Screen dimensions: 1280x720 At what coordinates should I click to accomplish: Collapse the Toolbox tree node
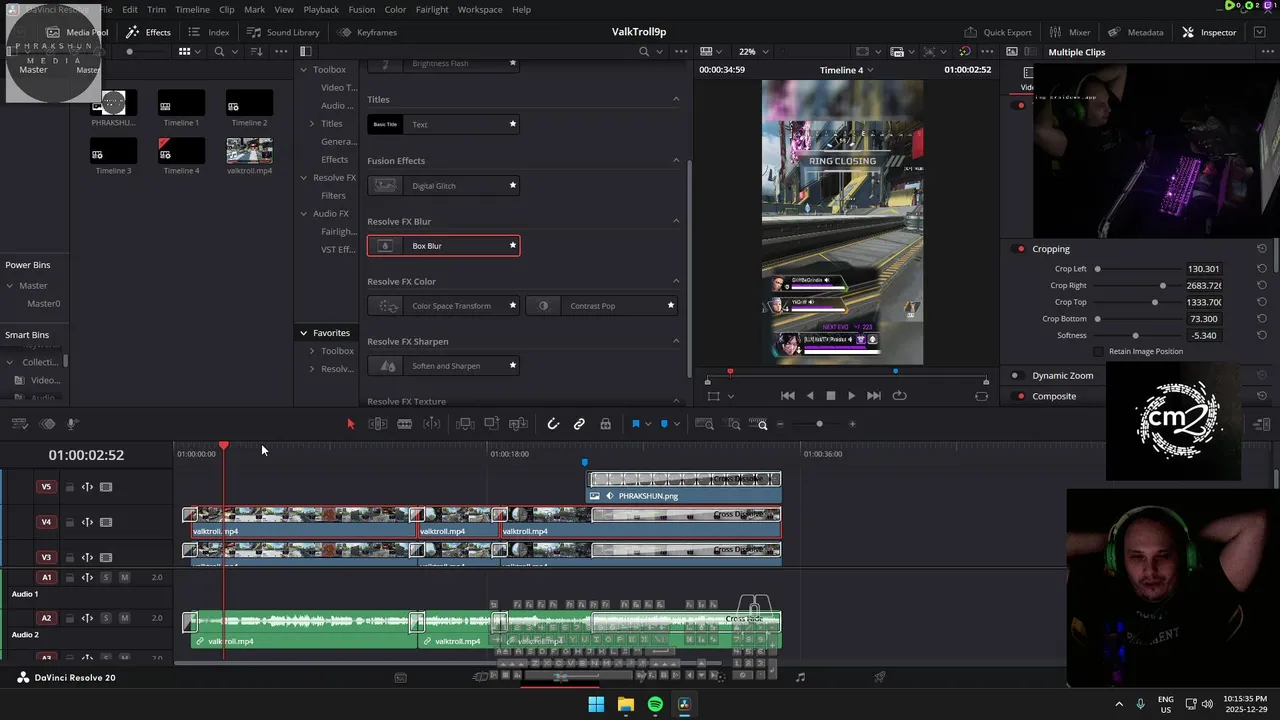(x=304, y=70)
